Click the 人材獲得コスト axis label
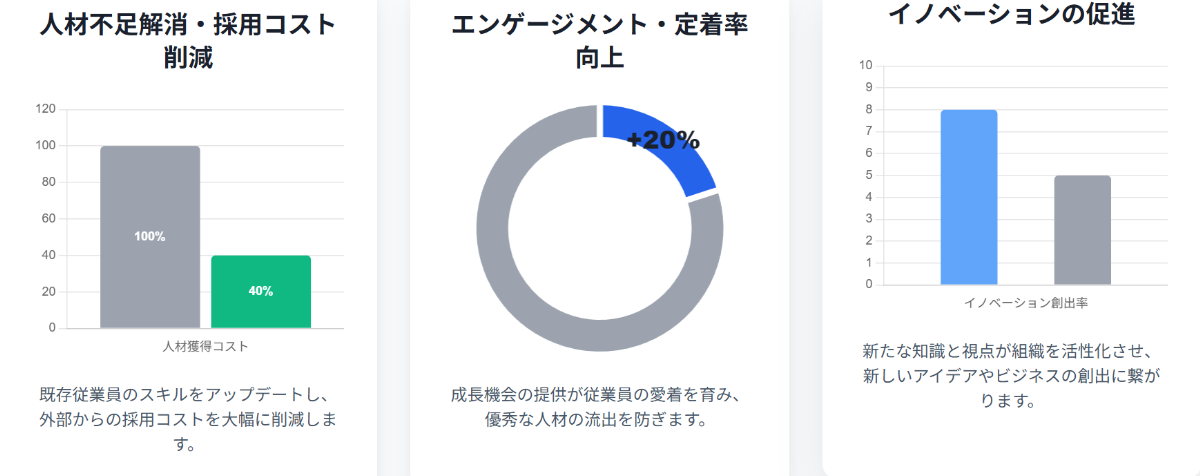The height and width of the screenshot is (476, 1200). coord(205,347)
